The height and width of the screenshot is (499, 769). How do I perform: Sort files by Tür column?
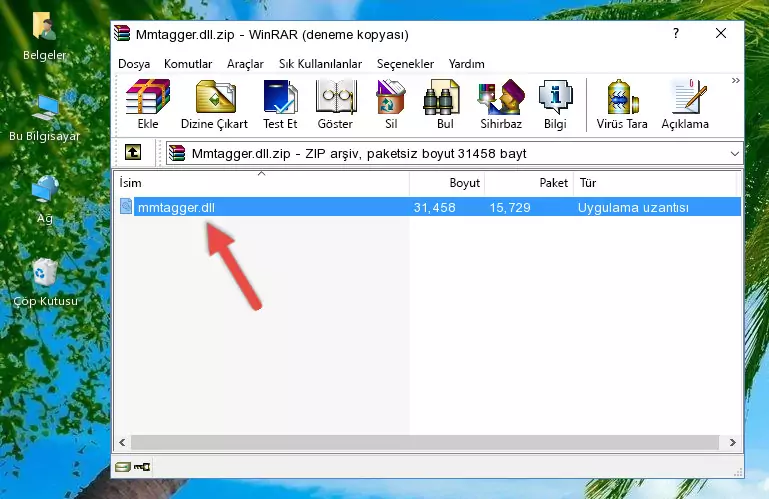coord(655,183)
